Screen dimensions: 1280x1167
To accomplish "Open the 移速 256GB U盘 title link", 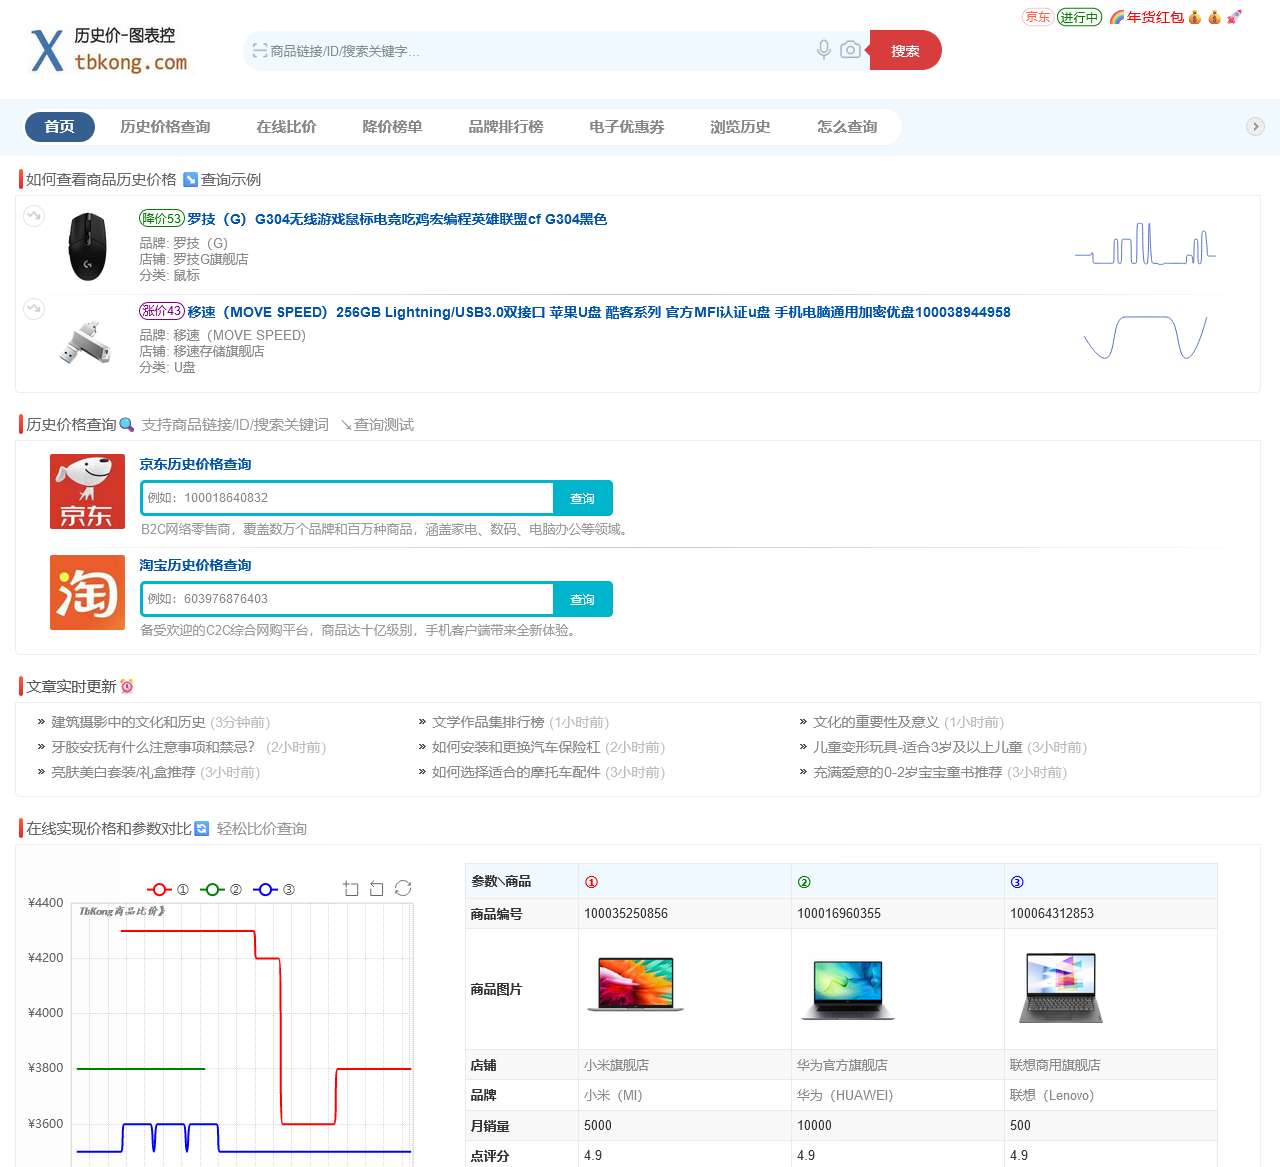I will click(599, 312).
